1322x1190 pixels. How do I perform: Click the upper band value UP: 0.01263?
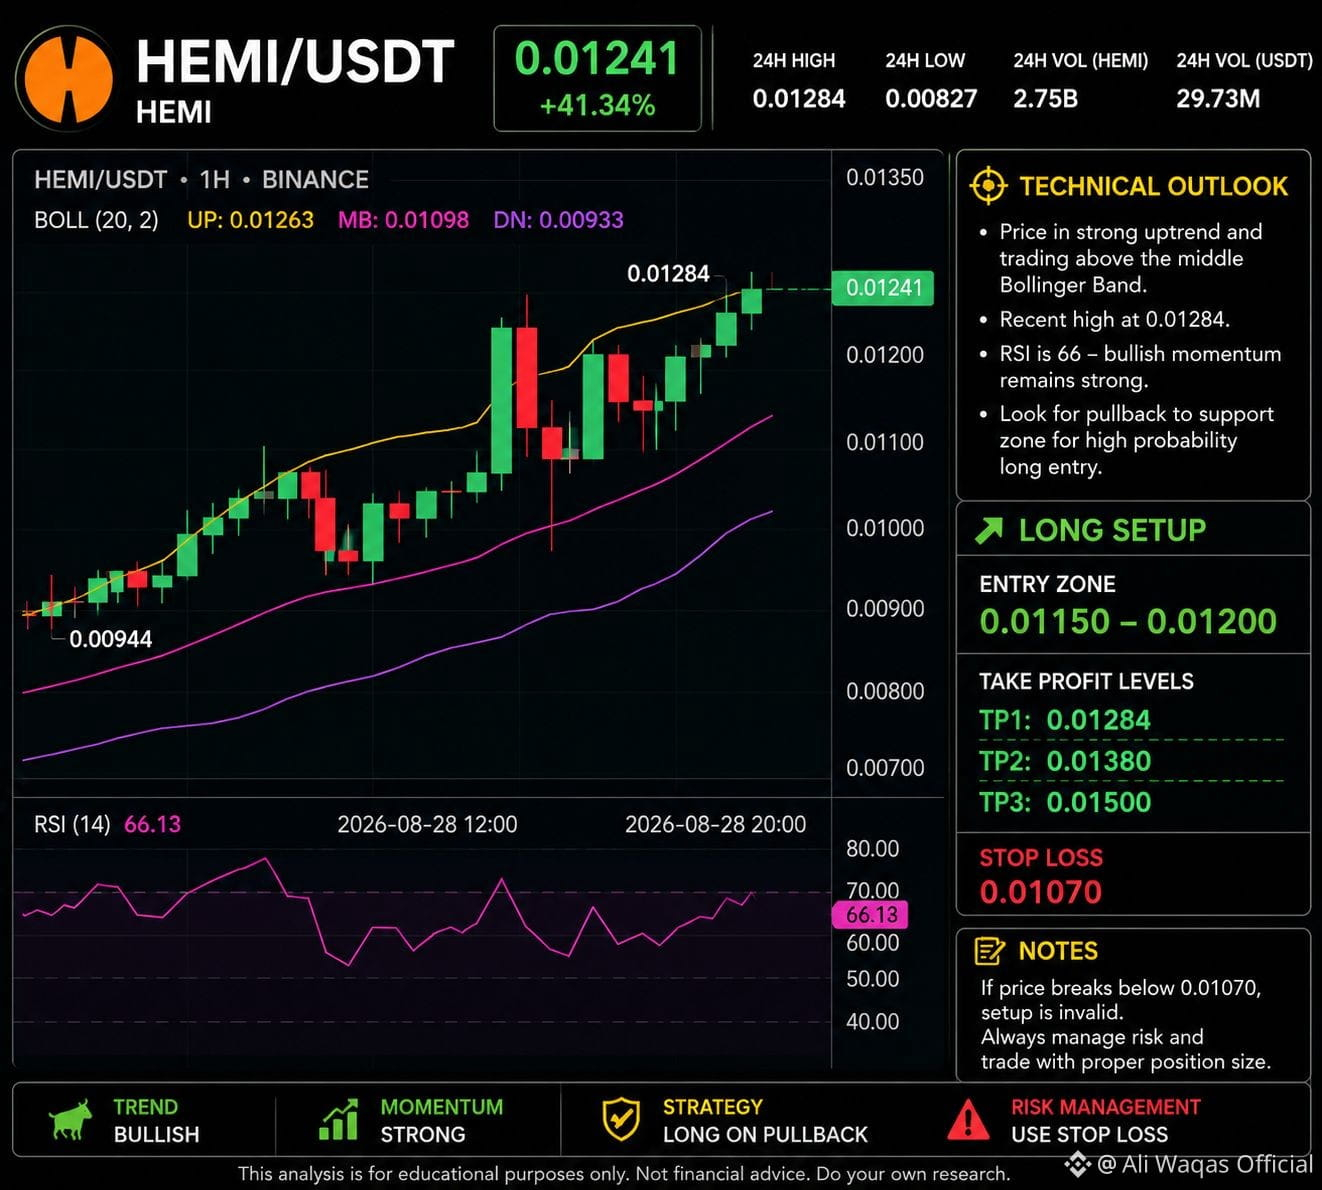[x=251, y=220]
